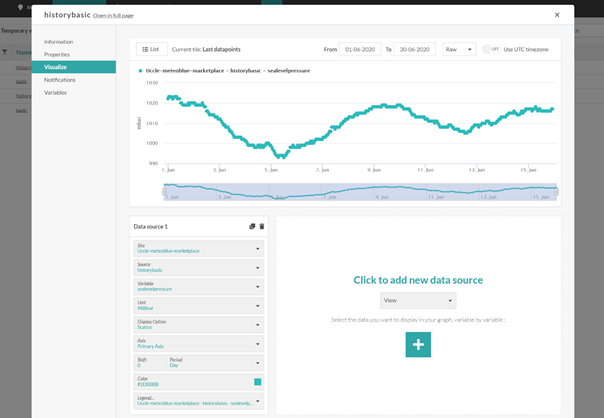Toggle Use UTC timezone switch
This screenshot has width=604, height=418.
click(x=491, y=49)
